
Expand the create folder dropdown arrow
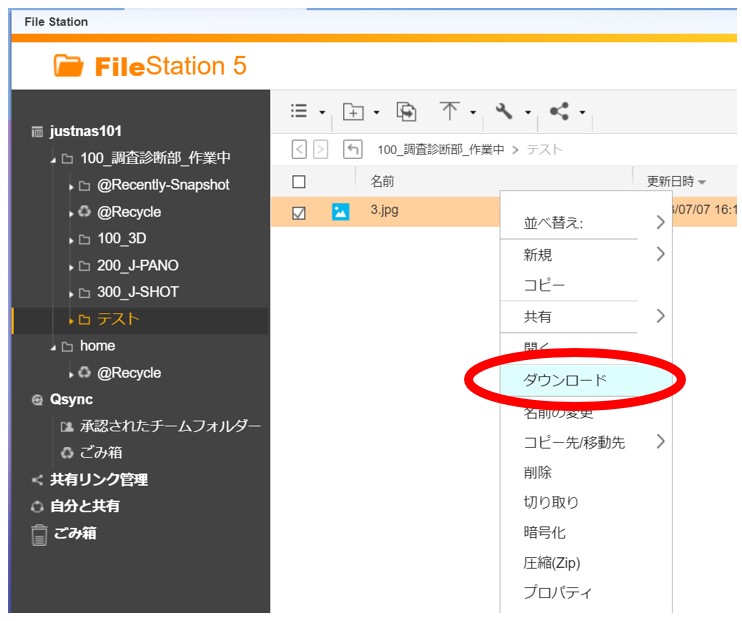tap(377, 113)
